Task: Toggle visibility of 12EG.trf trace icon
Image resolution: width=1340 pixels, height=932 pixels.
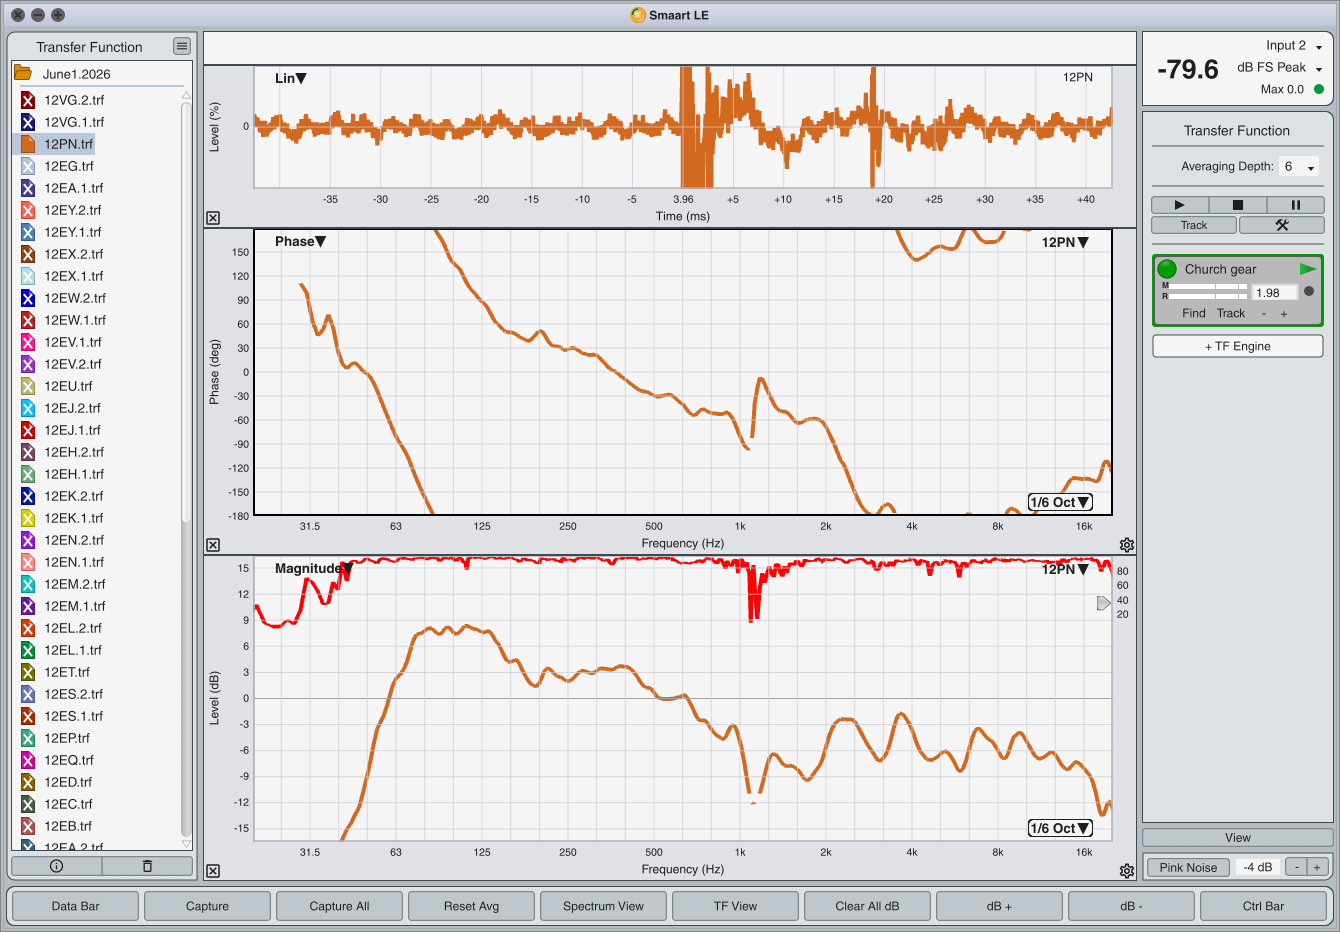Action: pos(28,166)
